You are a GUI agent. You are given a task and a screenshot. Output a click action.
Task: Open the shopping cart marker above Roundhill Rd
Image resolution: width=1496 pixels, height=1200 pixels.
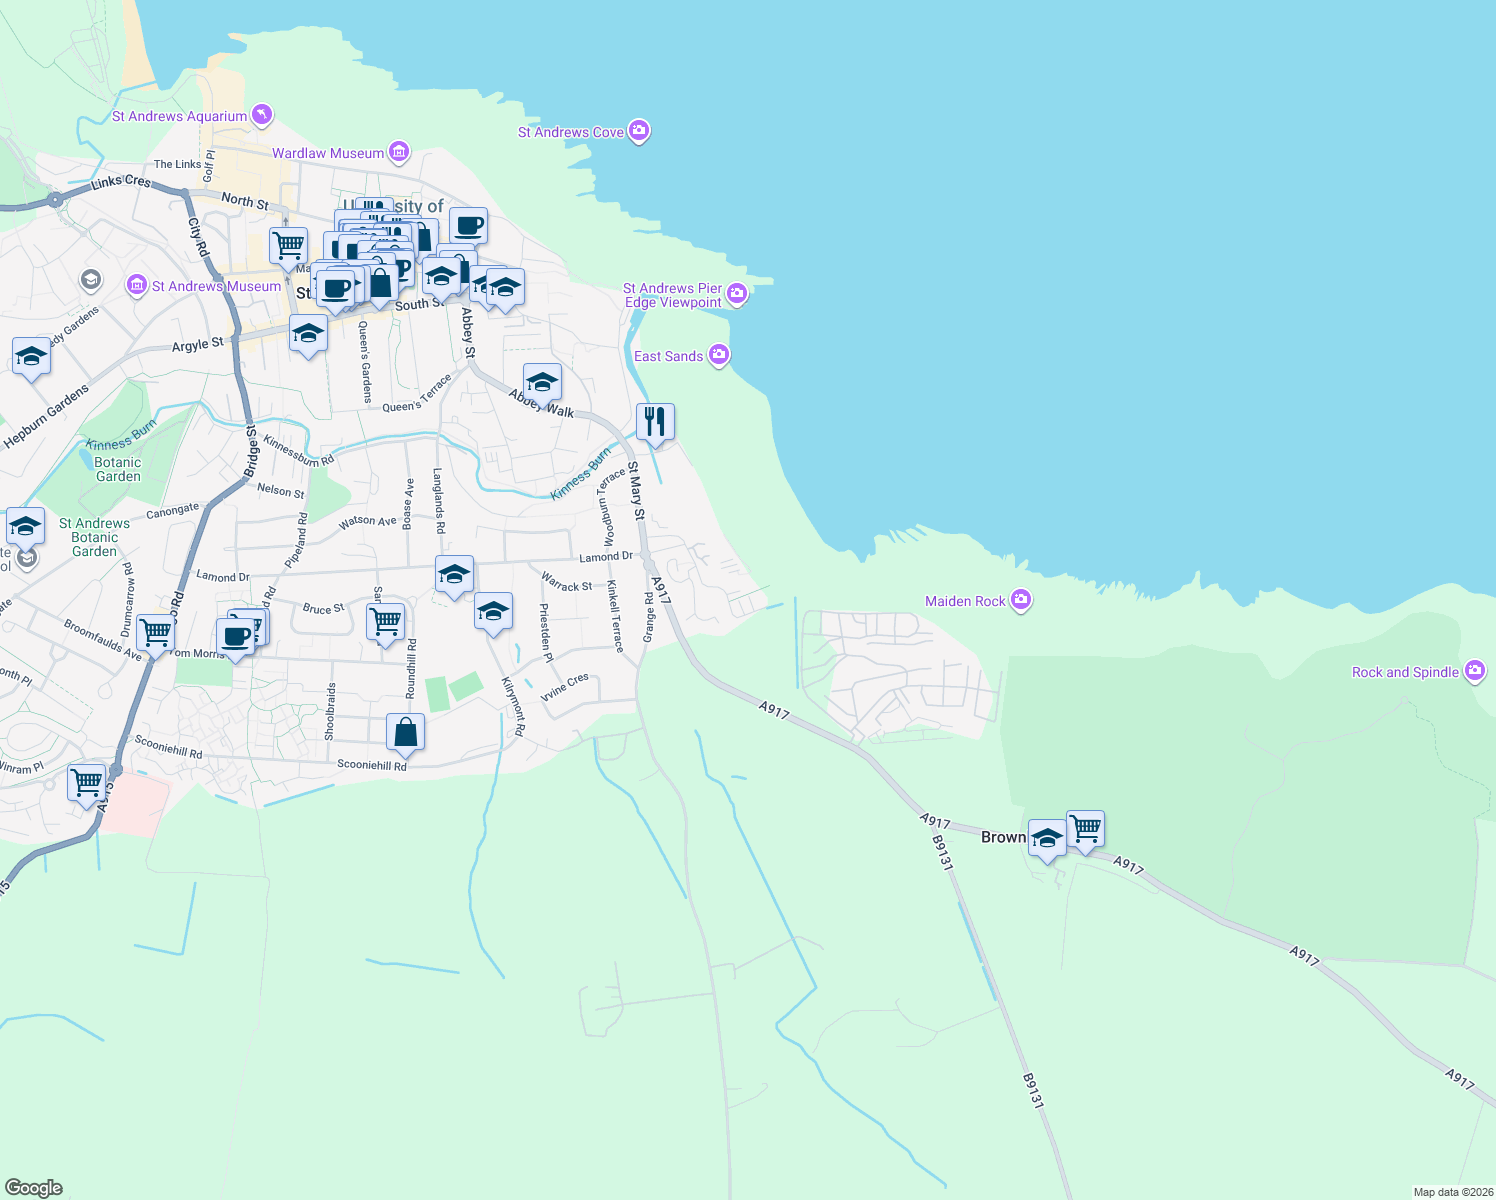385,623
